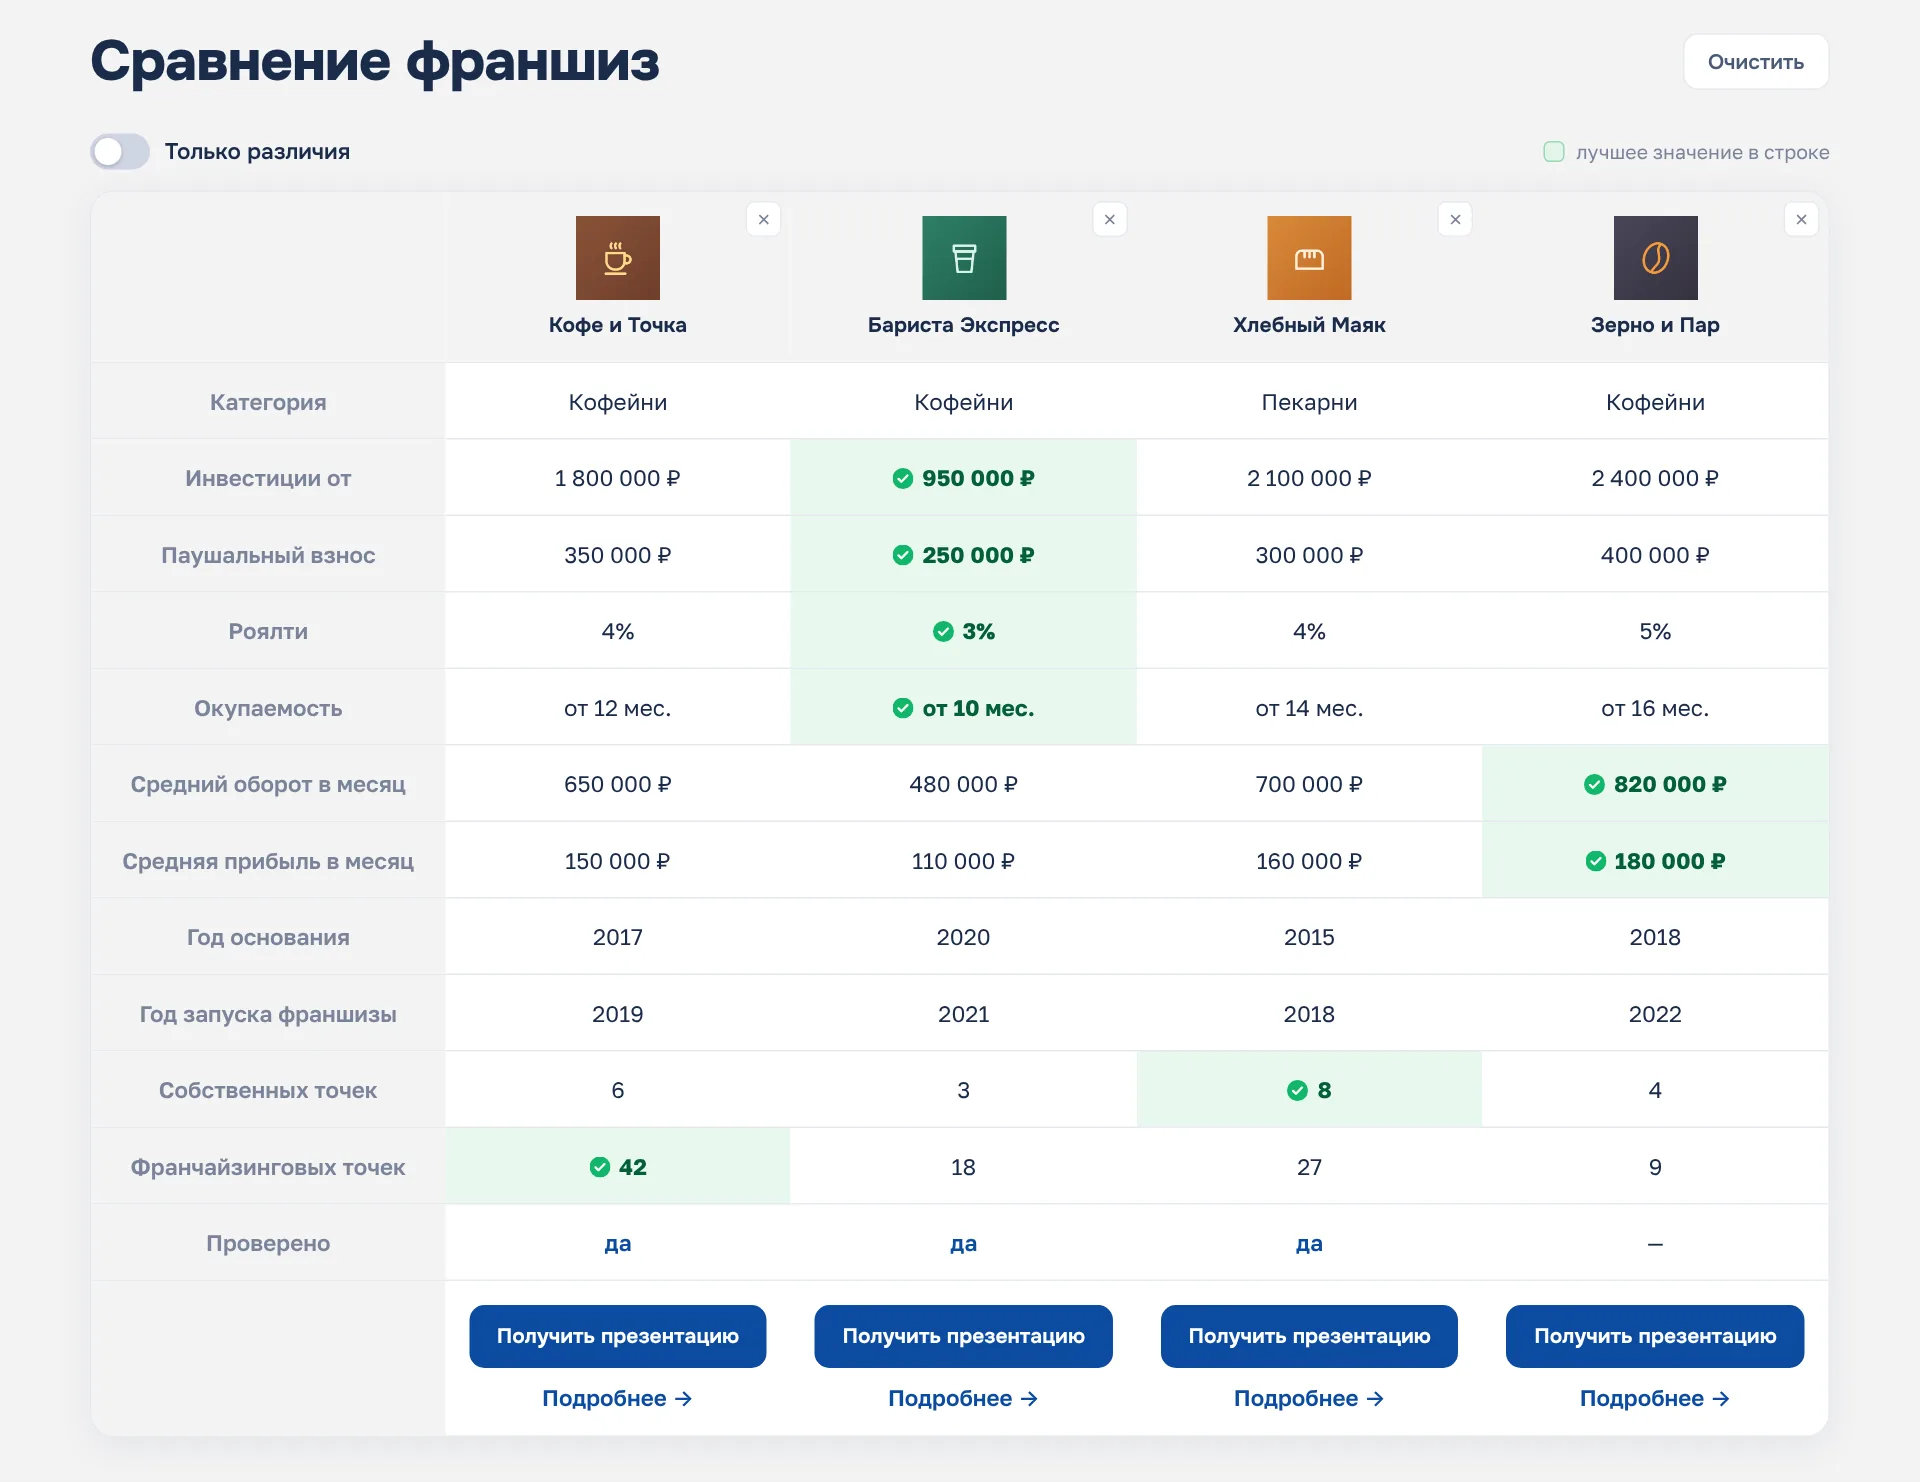Open the Бариста Экспресс green cup logo
Viewport: 1920px width, 1482px height.
coord(964,258)
